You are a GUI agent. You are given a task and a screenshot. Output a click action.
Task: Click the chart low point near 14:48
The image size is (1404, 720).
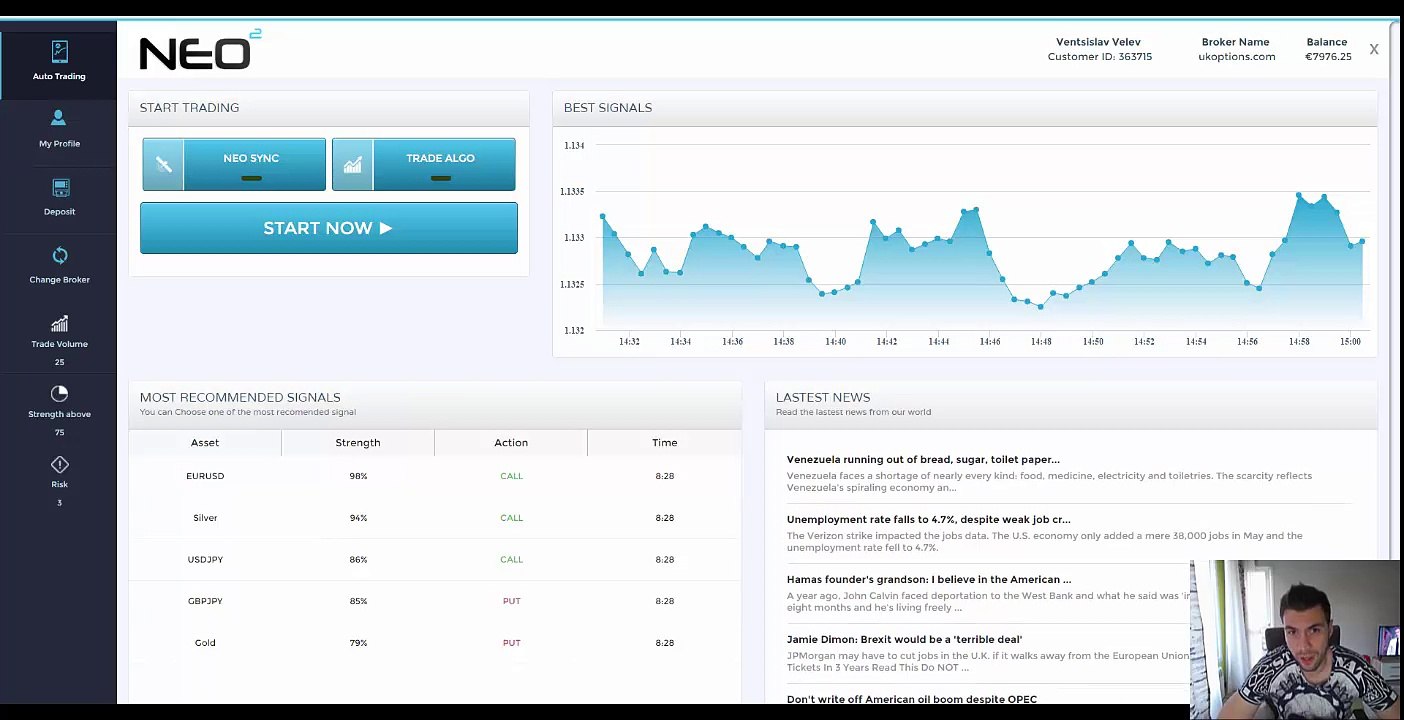[x=1041, y=307]
